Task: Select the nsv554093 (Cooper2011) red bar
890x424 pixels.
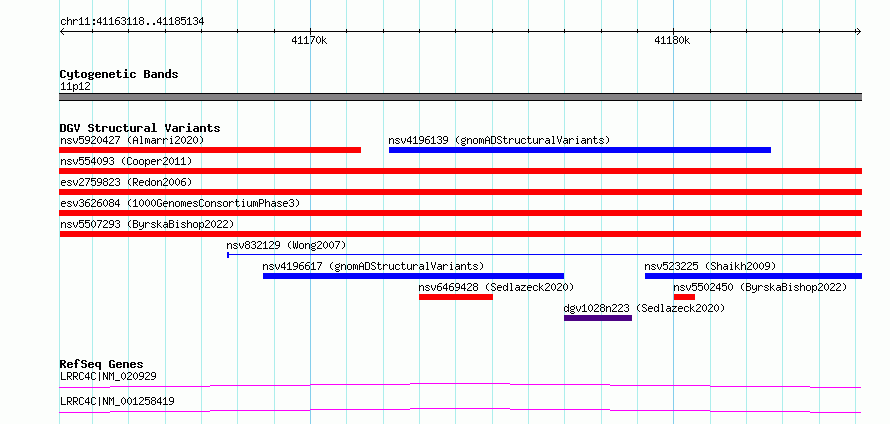Action: pos(461,171)
